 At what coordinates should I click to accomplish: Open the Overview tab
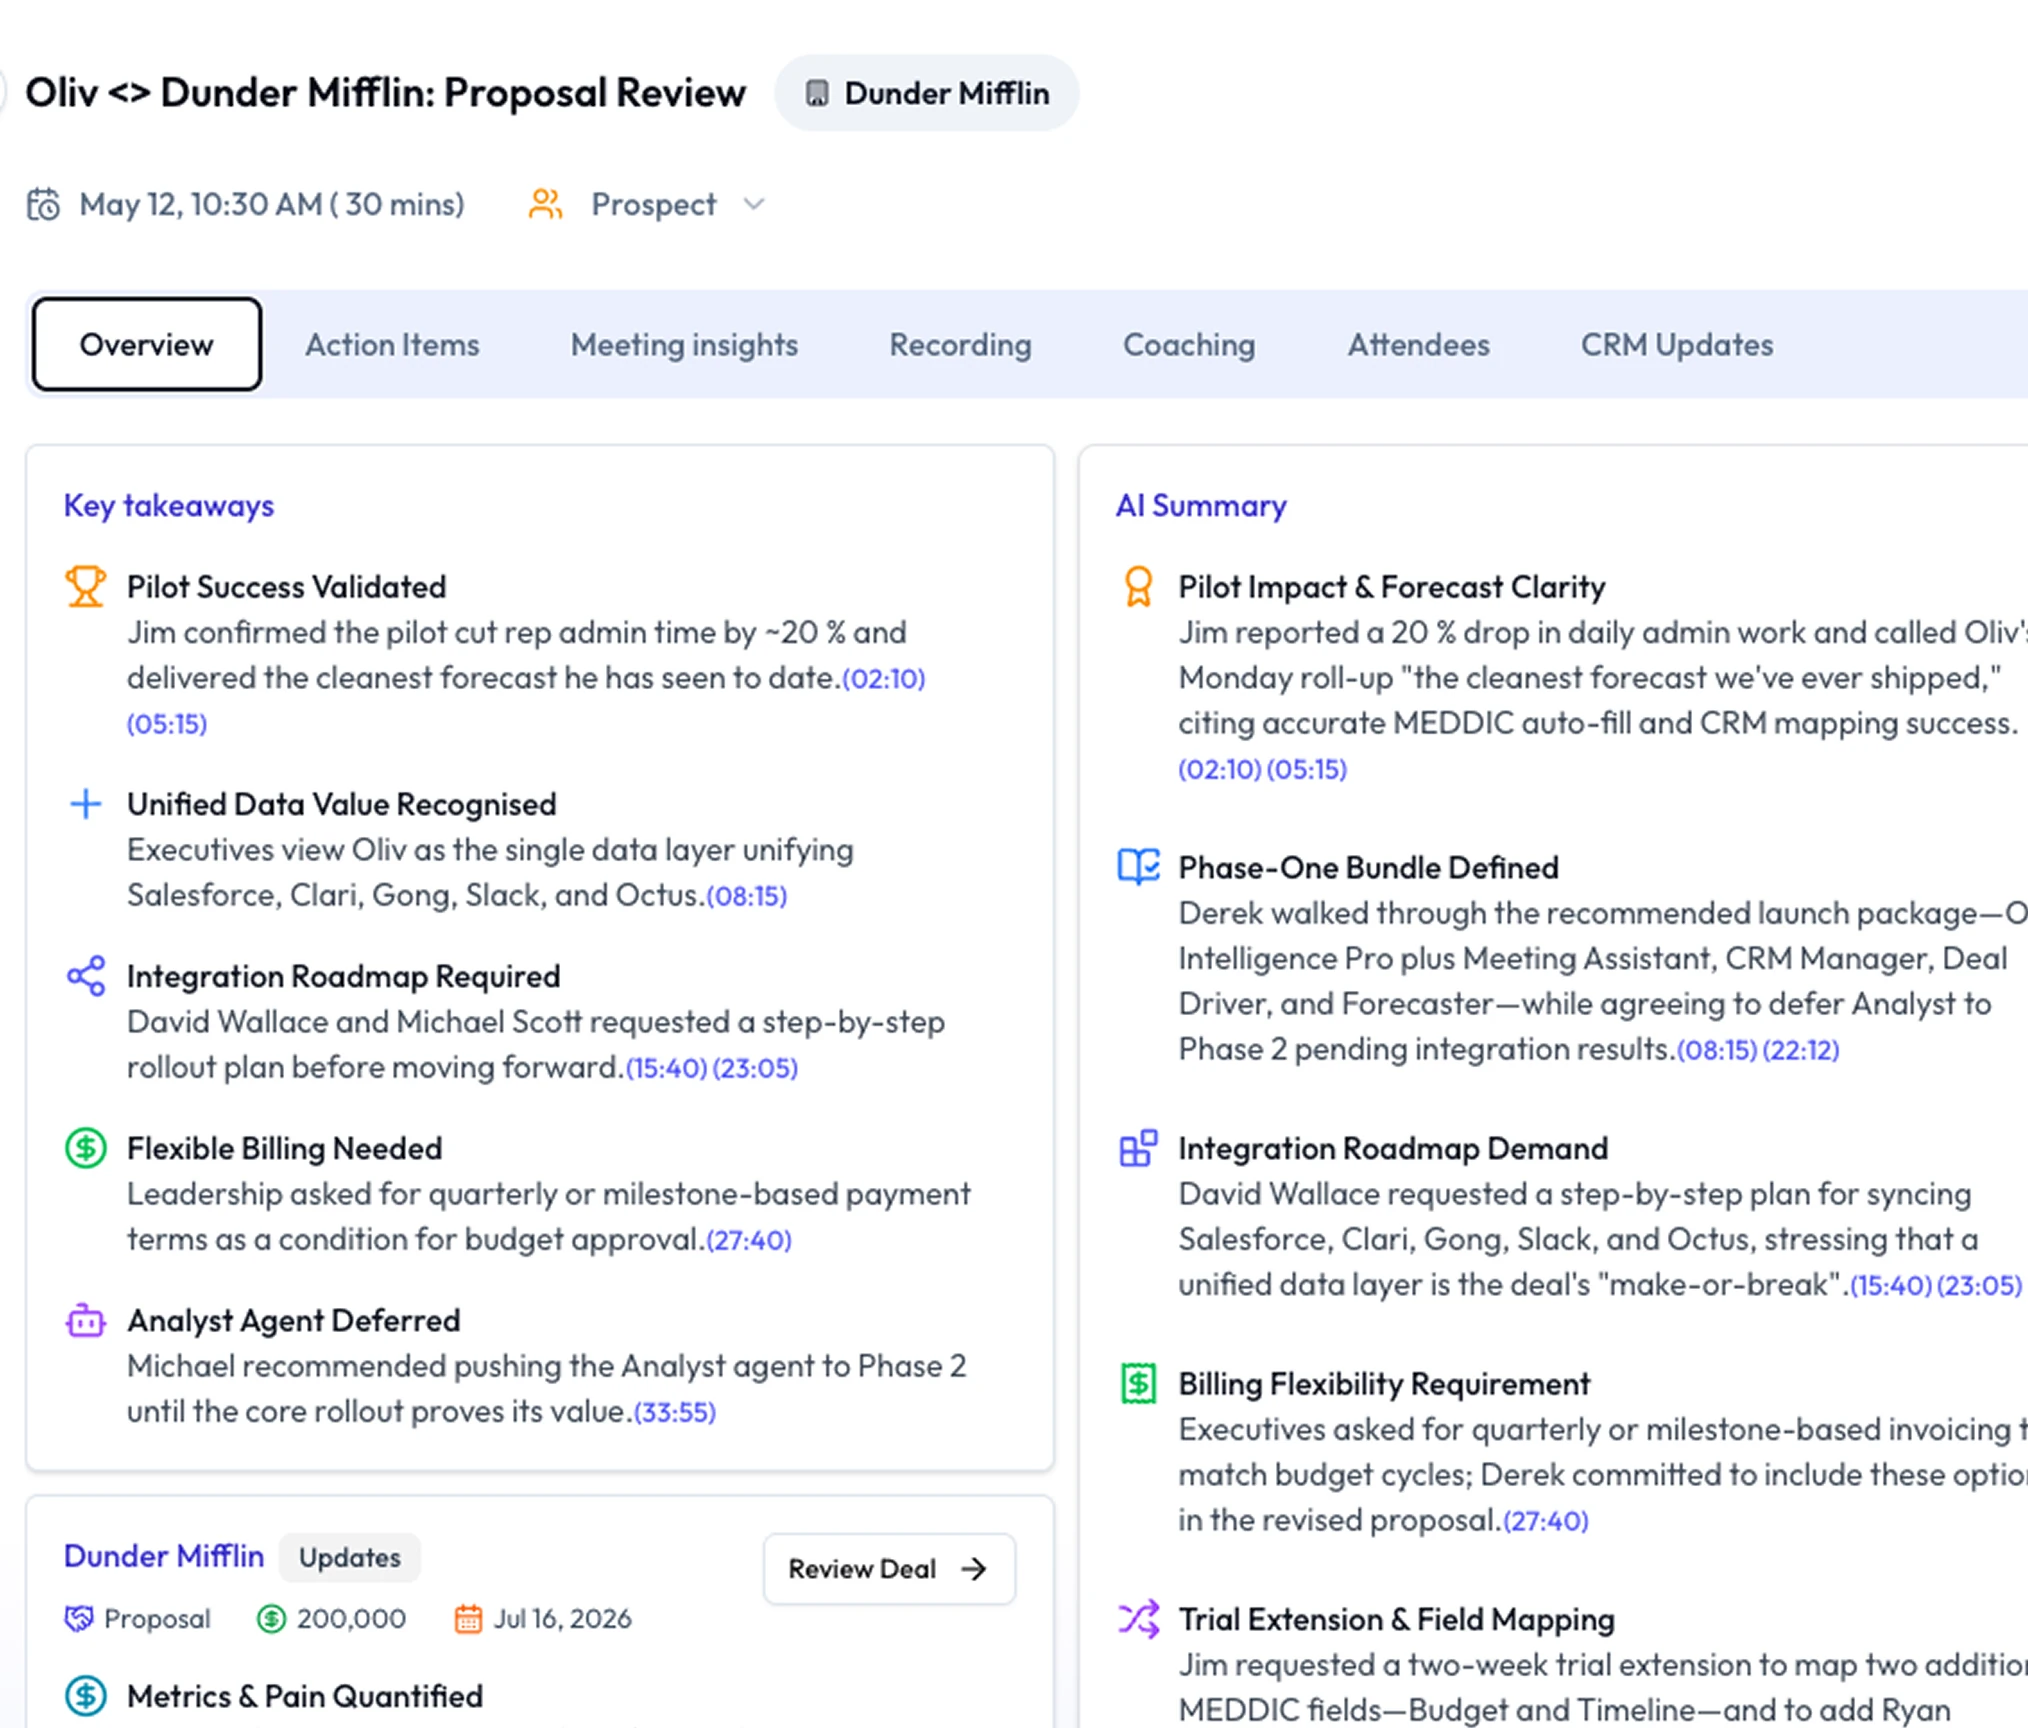click(147, 344)
